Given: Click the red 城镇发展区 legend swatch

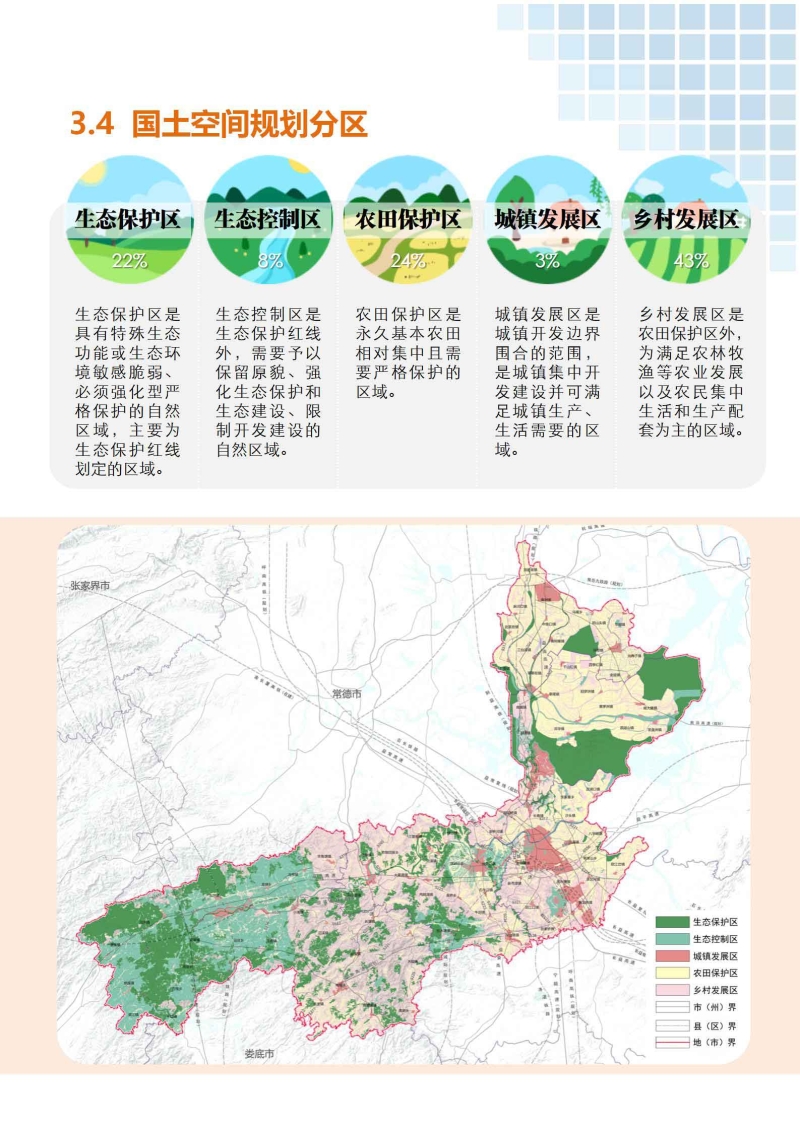Looking at the screenshot, I should [671, 955].
